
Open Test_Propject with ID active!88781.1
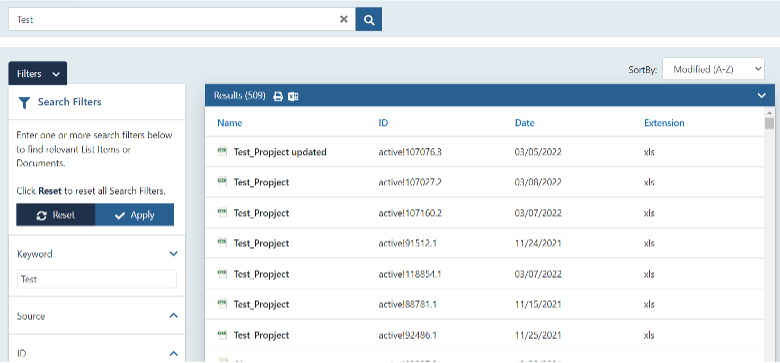pyautogui.click(x=261, y=304)
